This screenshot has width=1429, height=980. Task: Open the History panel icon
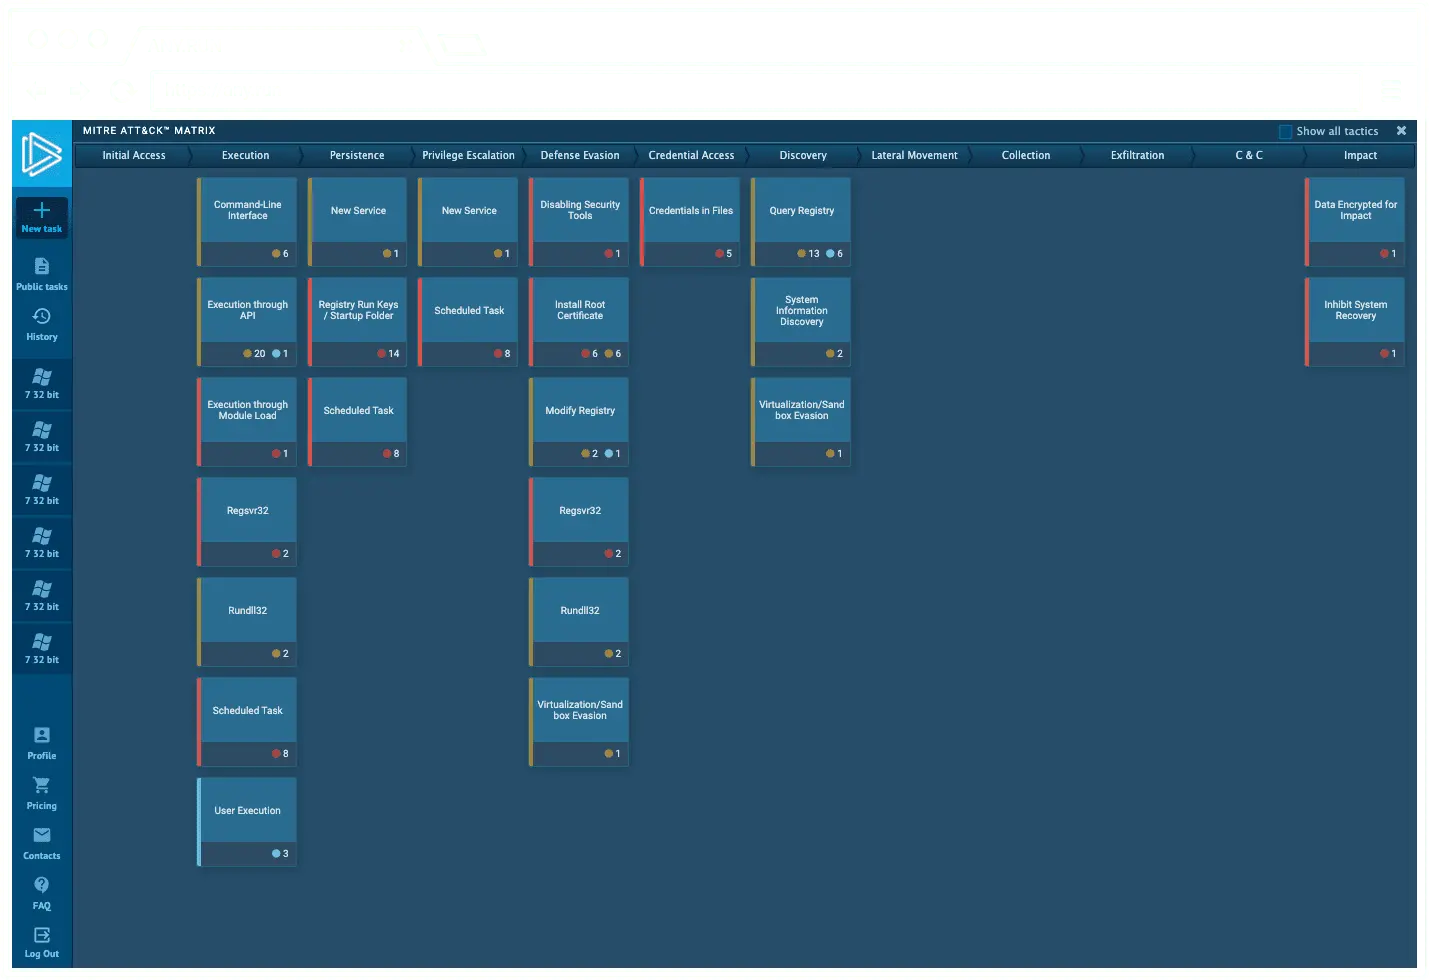click(42, 317)
